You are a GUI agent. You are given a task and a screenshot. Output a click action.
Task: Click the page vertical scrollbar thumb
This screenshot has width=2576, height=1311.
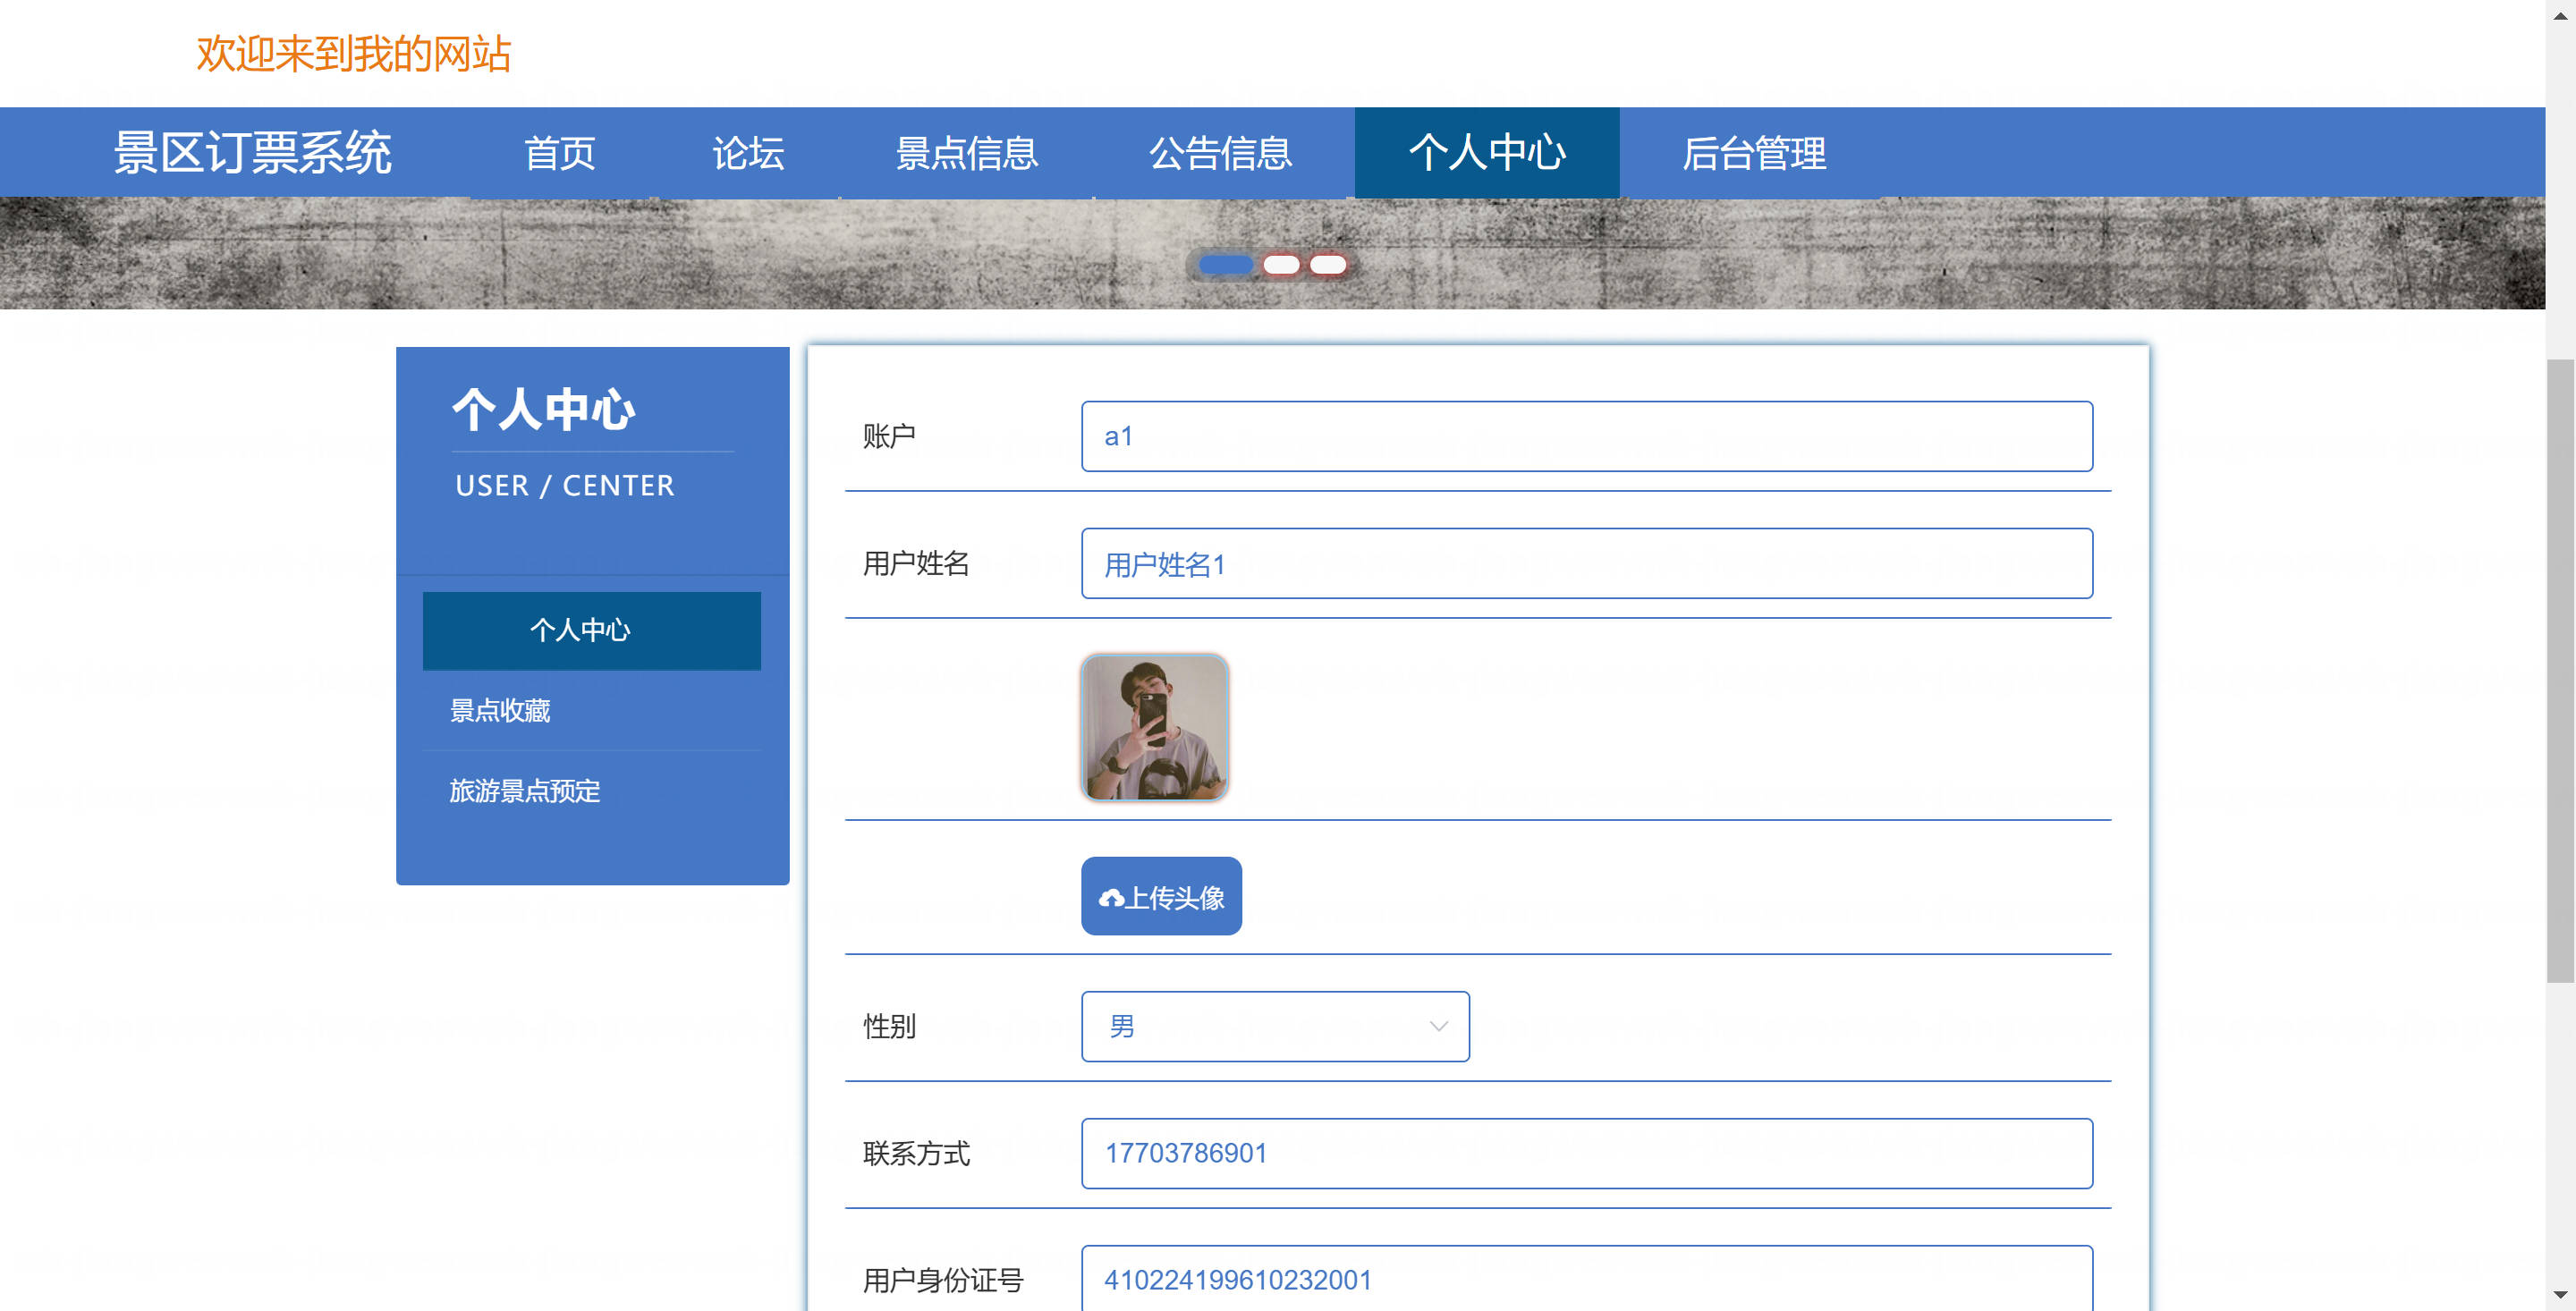(2561, 671)
